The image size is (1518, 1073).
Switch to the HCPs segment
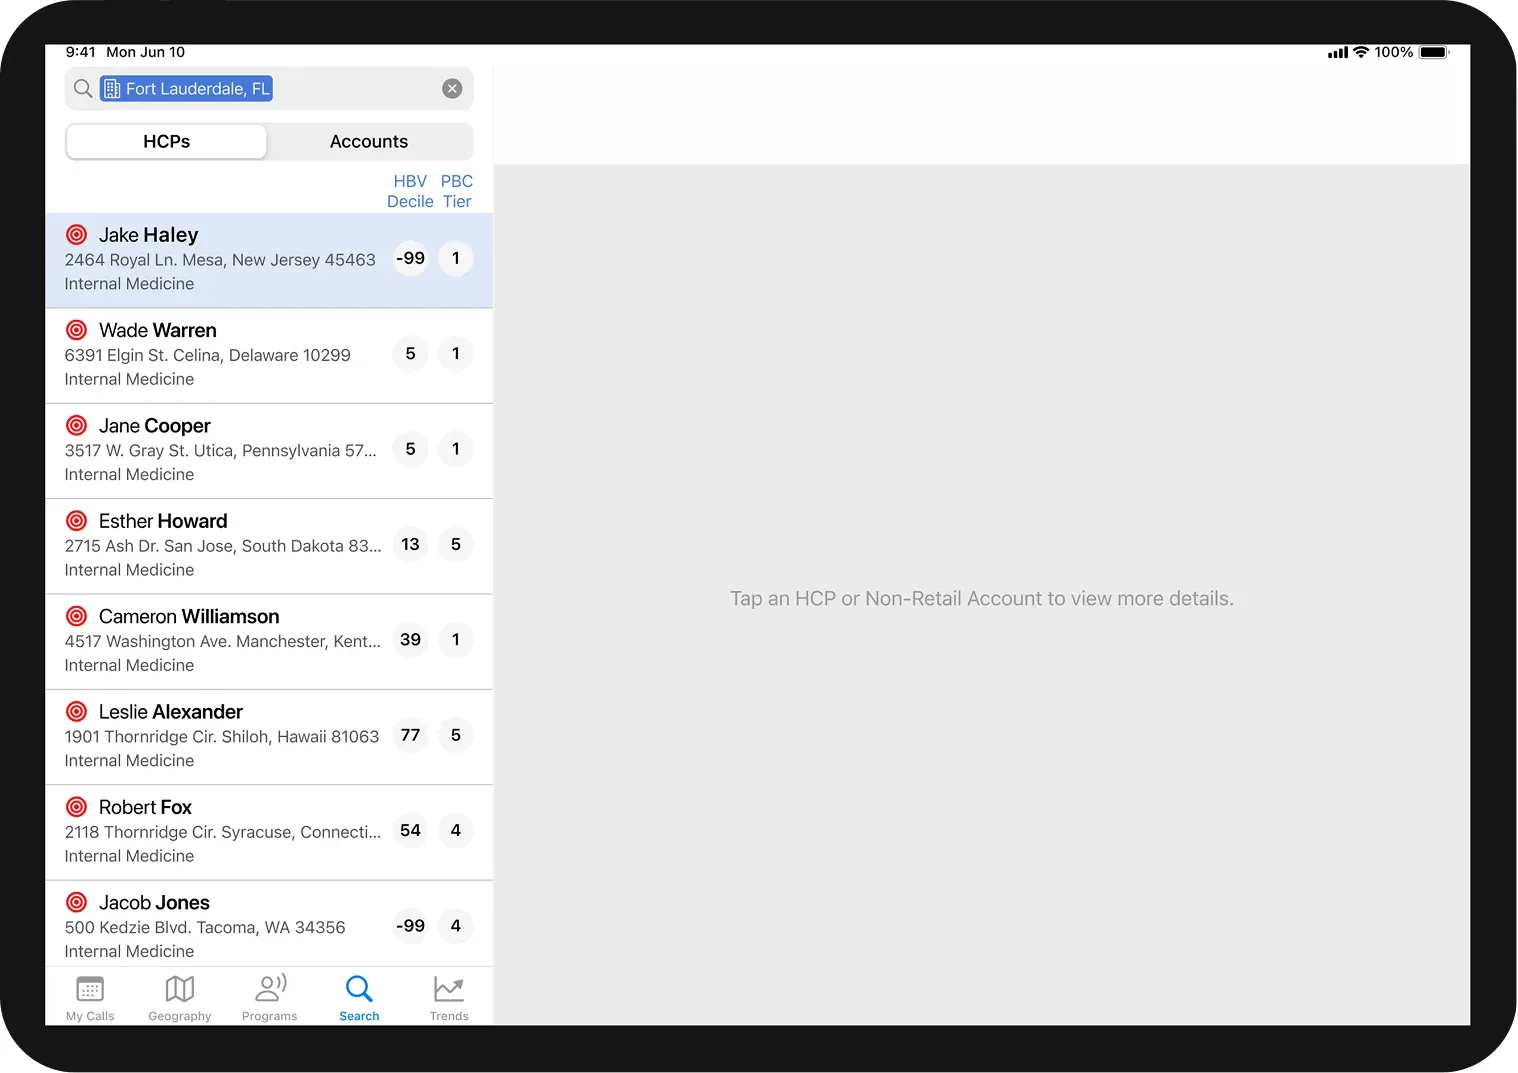(x=167, y=142)
